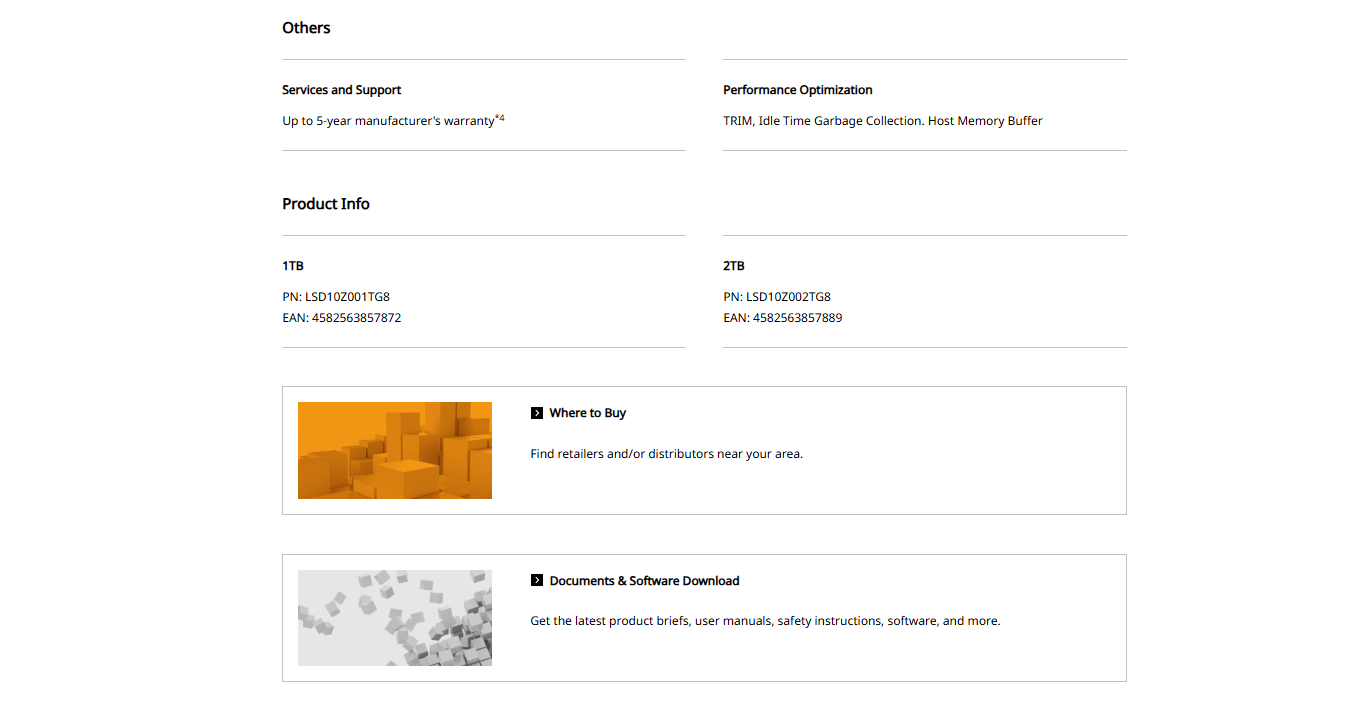Image resolution: width=1372 pixels, height=709 pixels.
Task: Open the Where to Buy link
Action: click(x=587, y=413)
